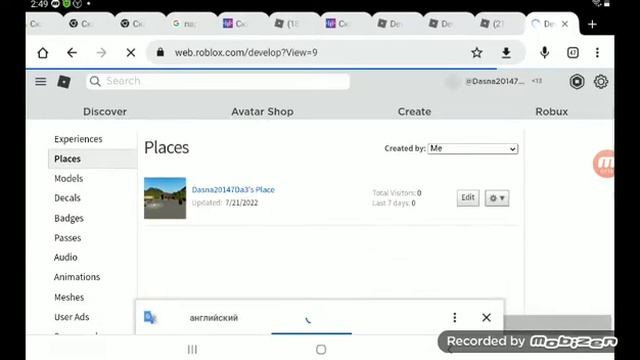The height and width of the screenshot is (360, 640).
Task: Tap the Android home button
Action: (321, 349)
